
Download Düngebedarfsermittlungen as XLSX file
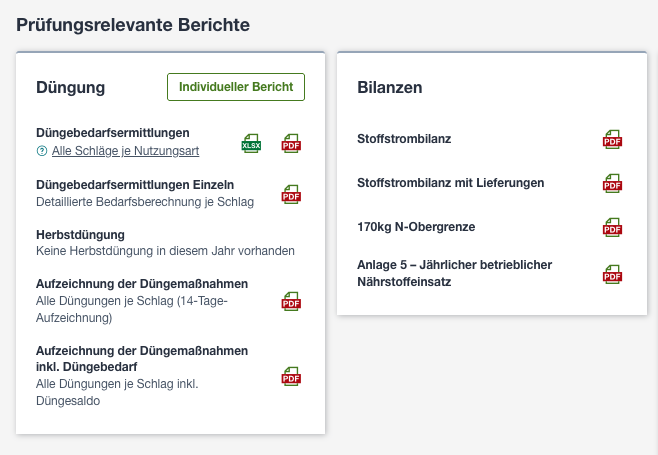[x=251, y=144]
